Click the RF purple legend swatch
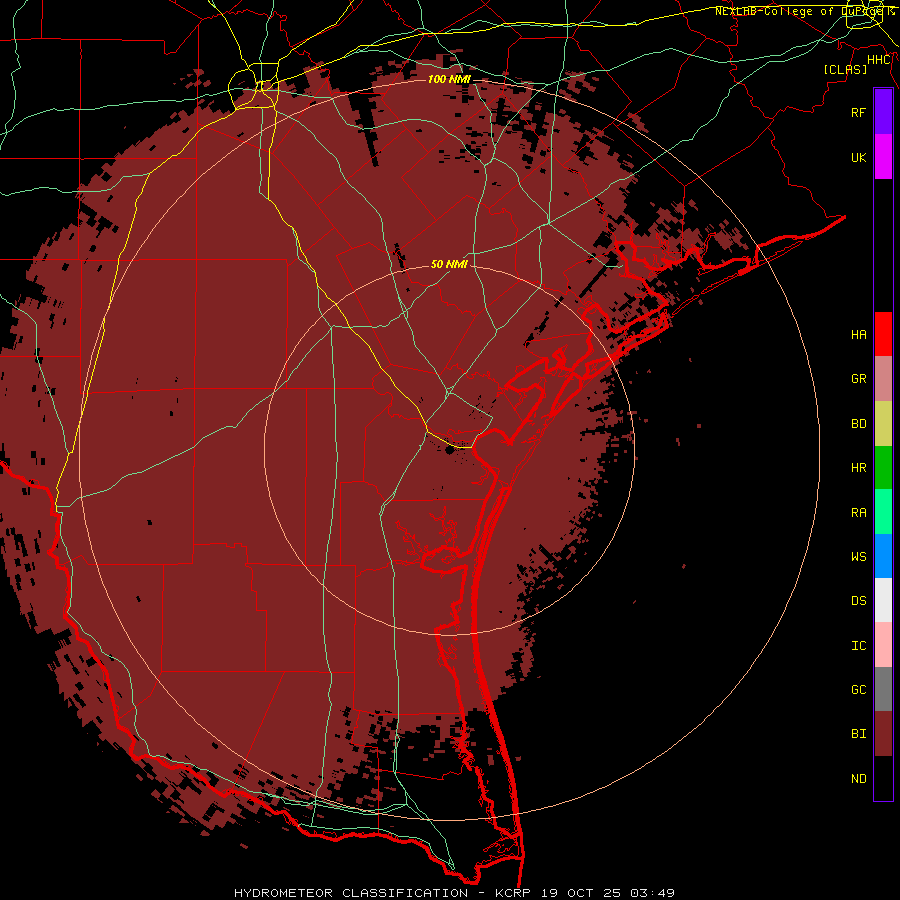This screenshot has width=900, height=900. click(x=883, y=112)
